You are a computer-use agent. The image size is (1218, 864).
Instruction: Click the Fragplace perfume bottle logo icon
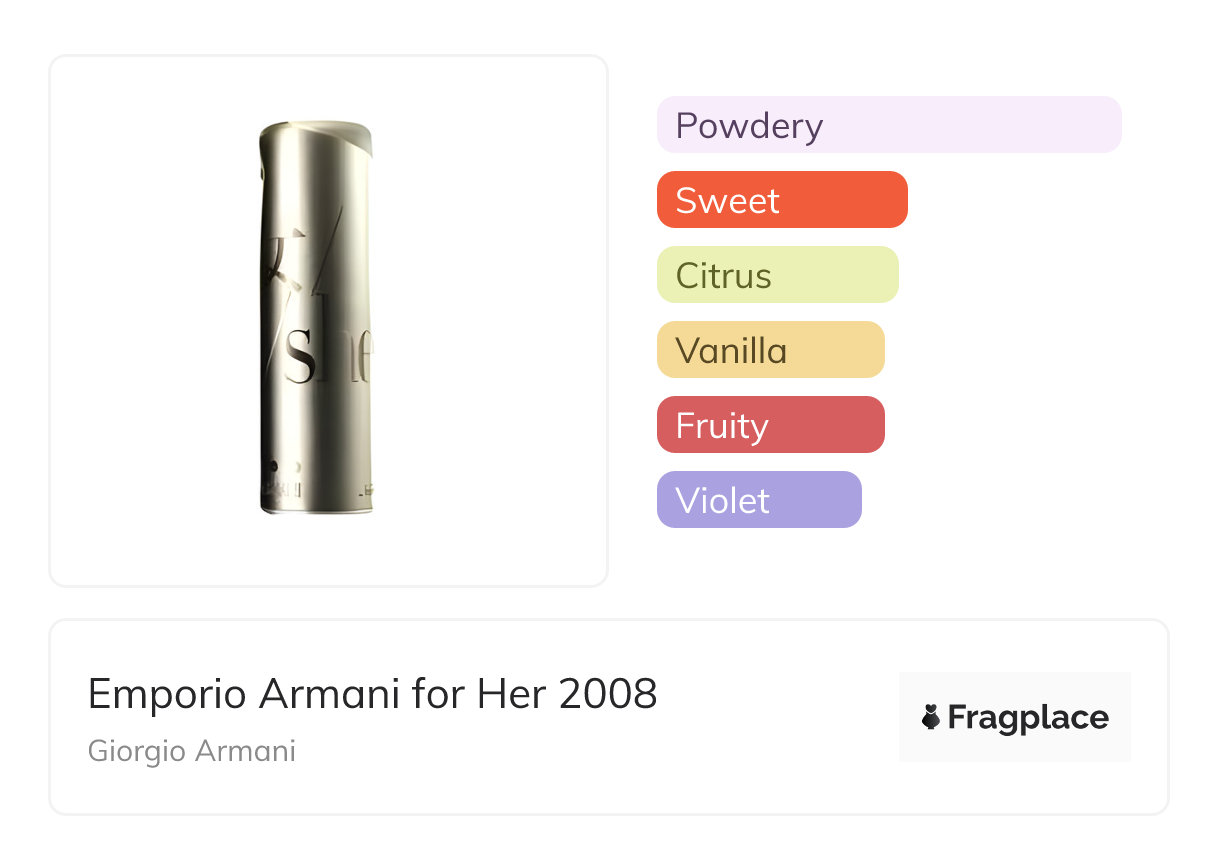(x=931, y=717)
